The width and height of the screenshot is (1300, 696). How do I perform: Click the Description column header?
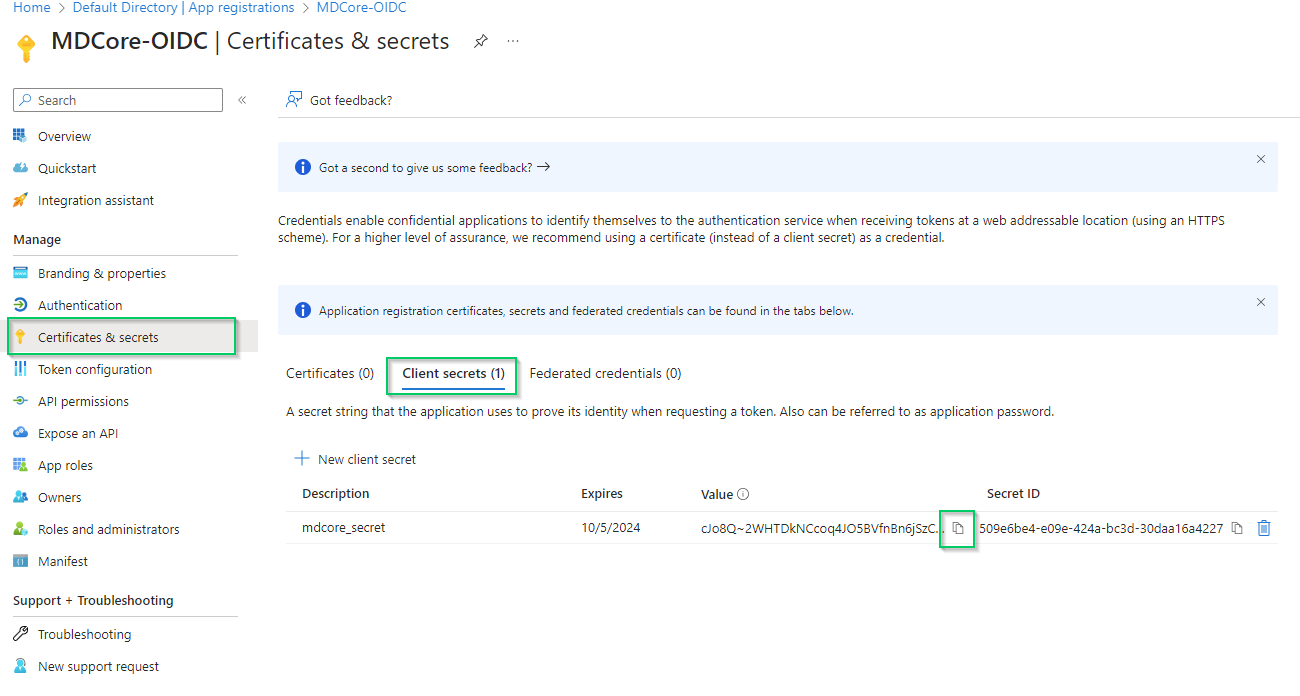pos(336,493)
